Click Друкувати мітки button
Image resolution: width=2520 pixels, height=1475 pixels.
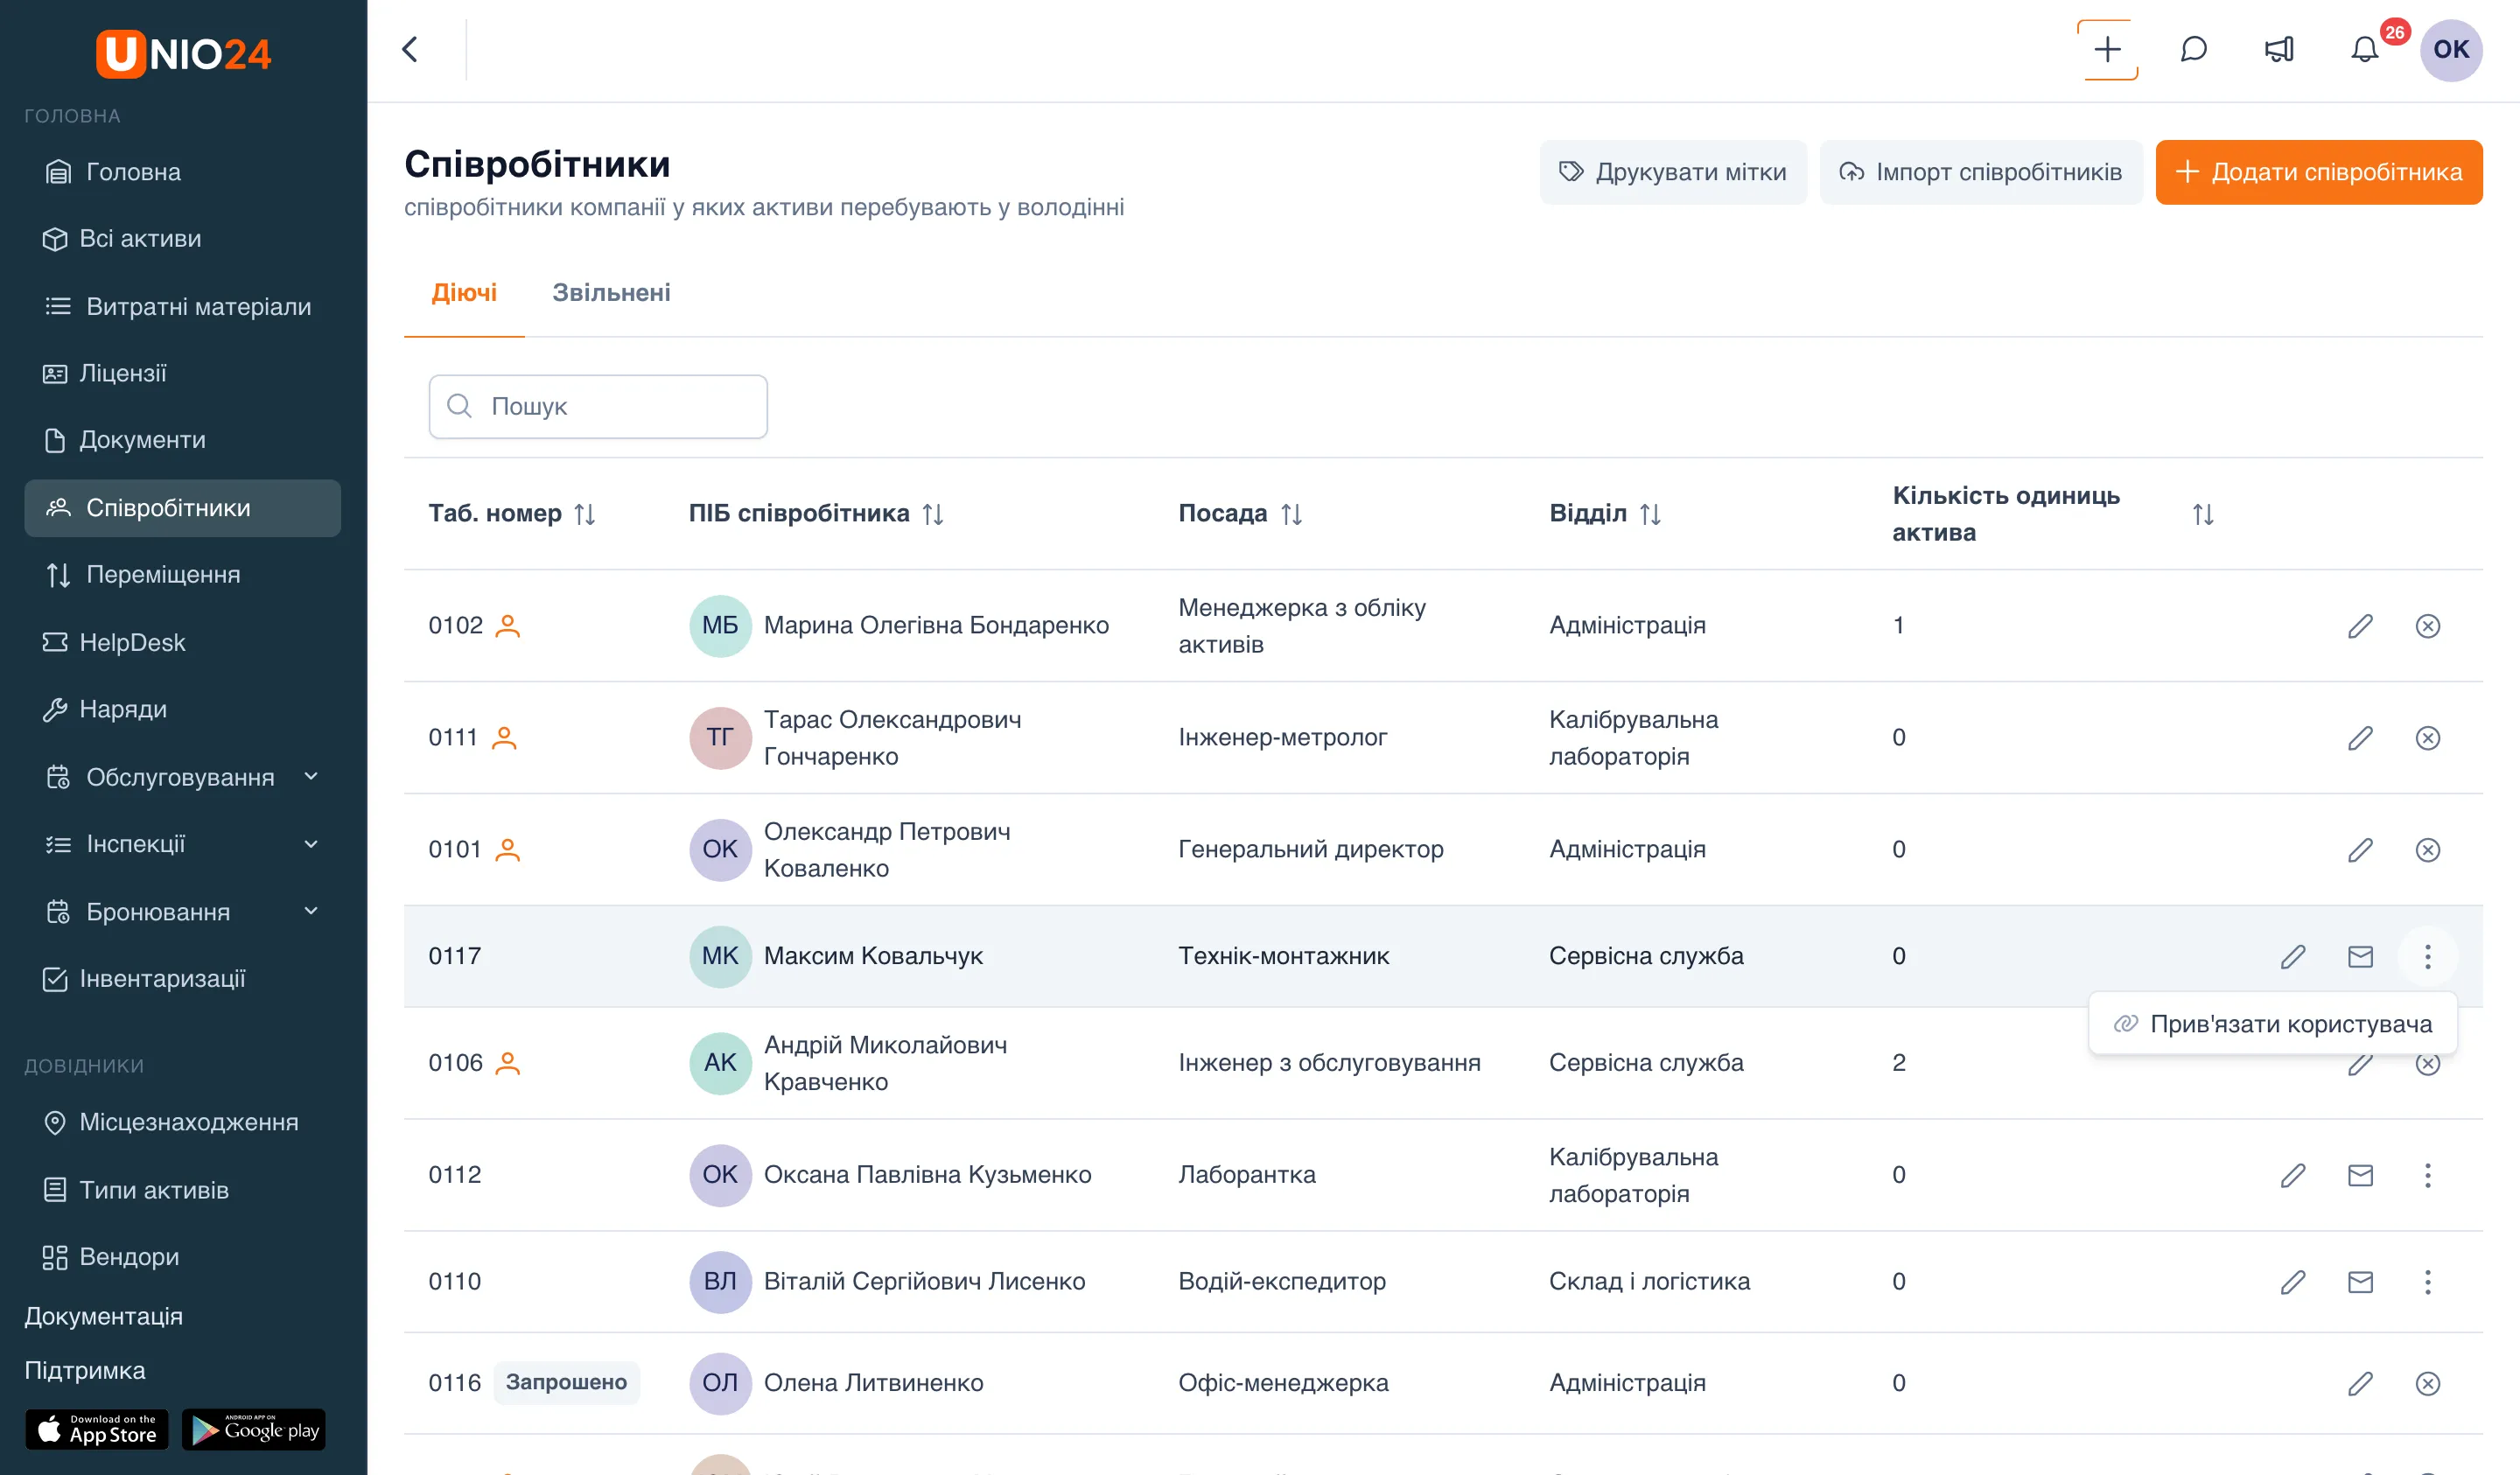(x=1672, y=172)
